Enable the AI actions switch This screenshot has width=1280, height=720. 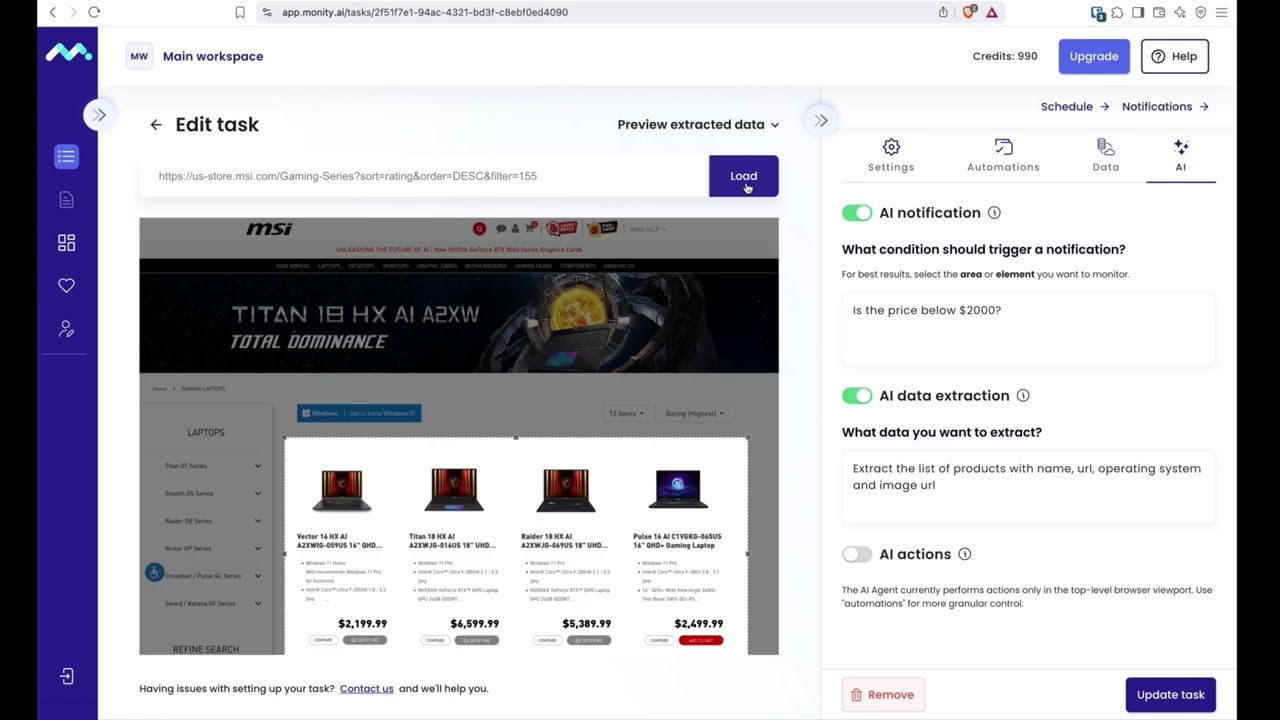tap(857, 554)
